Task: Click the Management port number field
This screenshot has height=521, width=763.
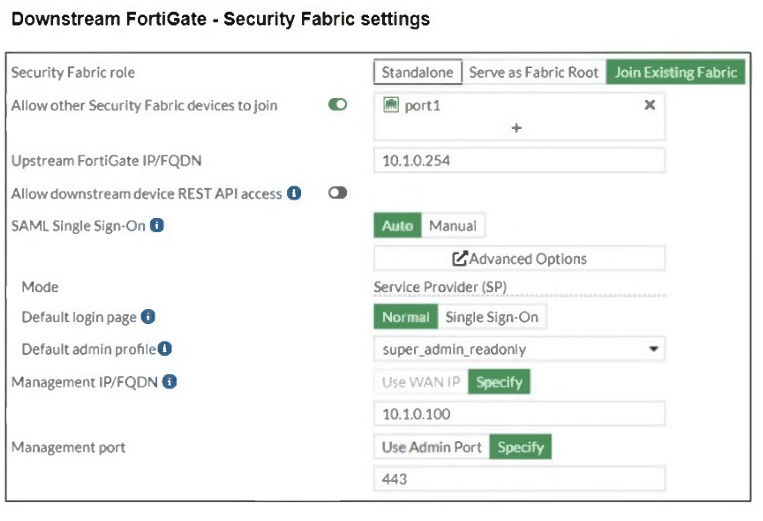Action: [519, 479]
